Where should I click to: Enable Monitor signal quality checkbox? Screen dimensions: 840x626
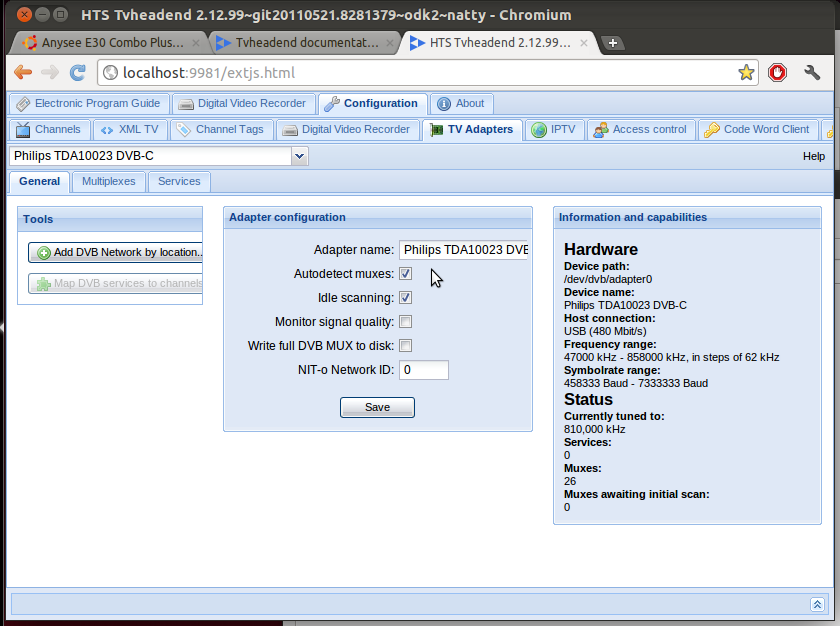[x=406, y=322]
